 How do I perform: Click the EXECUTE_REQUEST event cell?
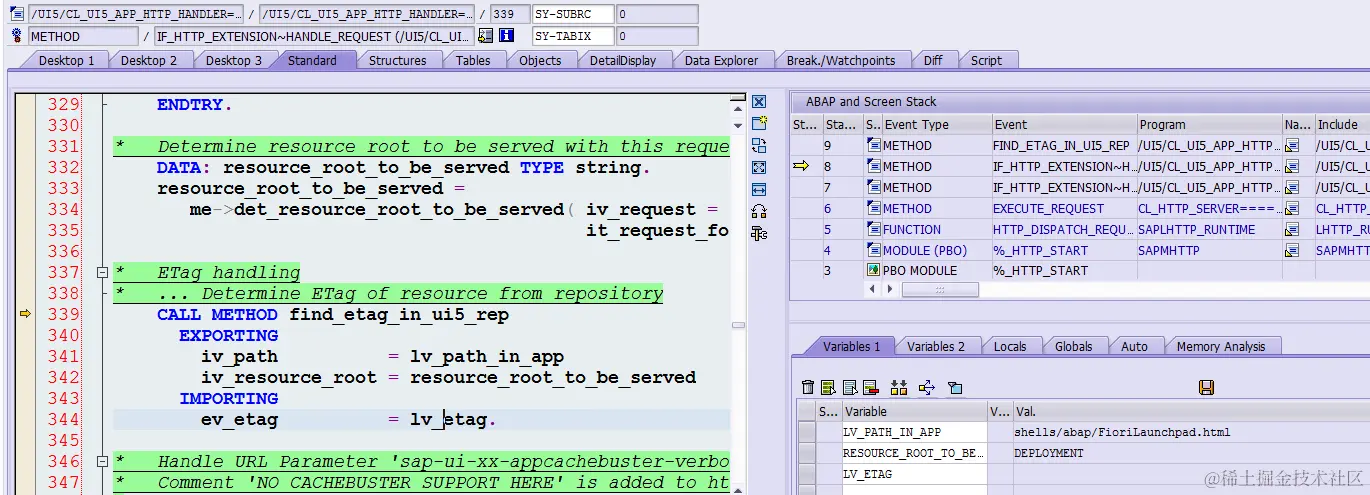[x=1063, y=209]
